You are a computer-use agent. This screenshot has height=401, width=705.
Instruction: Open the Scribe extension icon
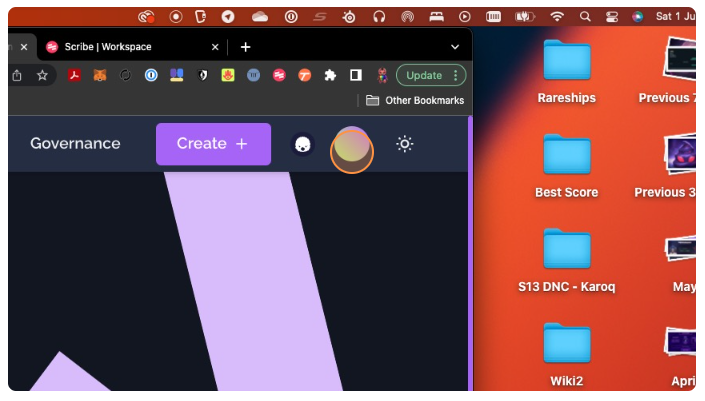[279, 75]
